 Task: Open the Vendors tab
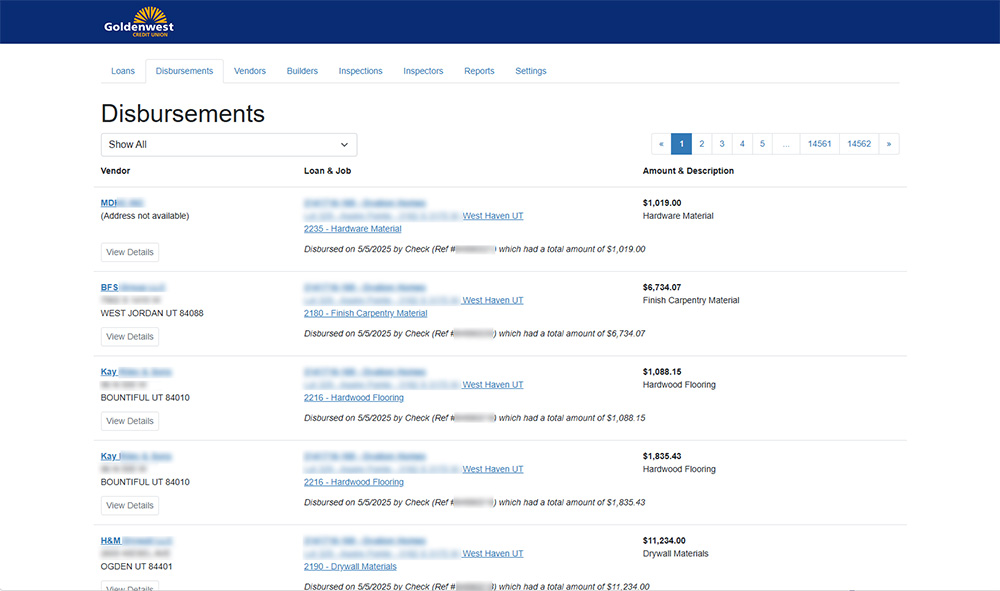(249, 71)
